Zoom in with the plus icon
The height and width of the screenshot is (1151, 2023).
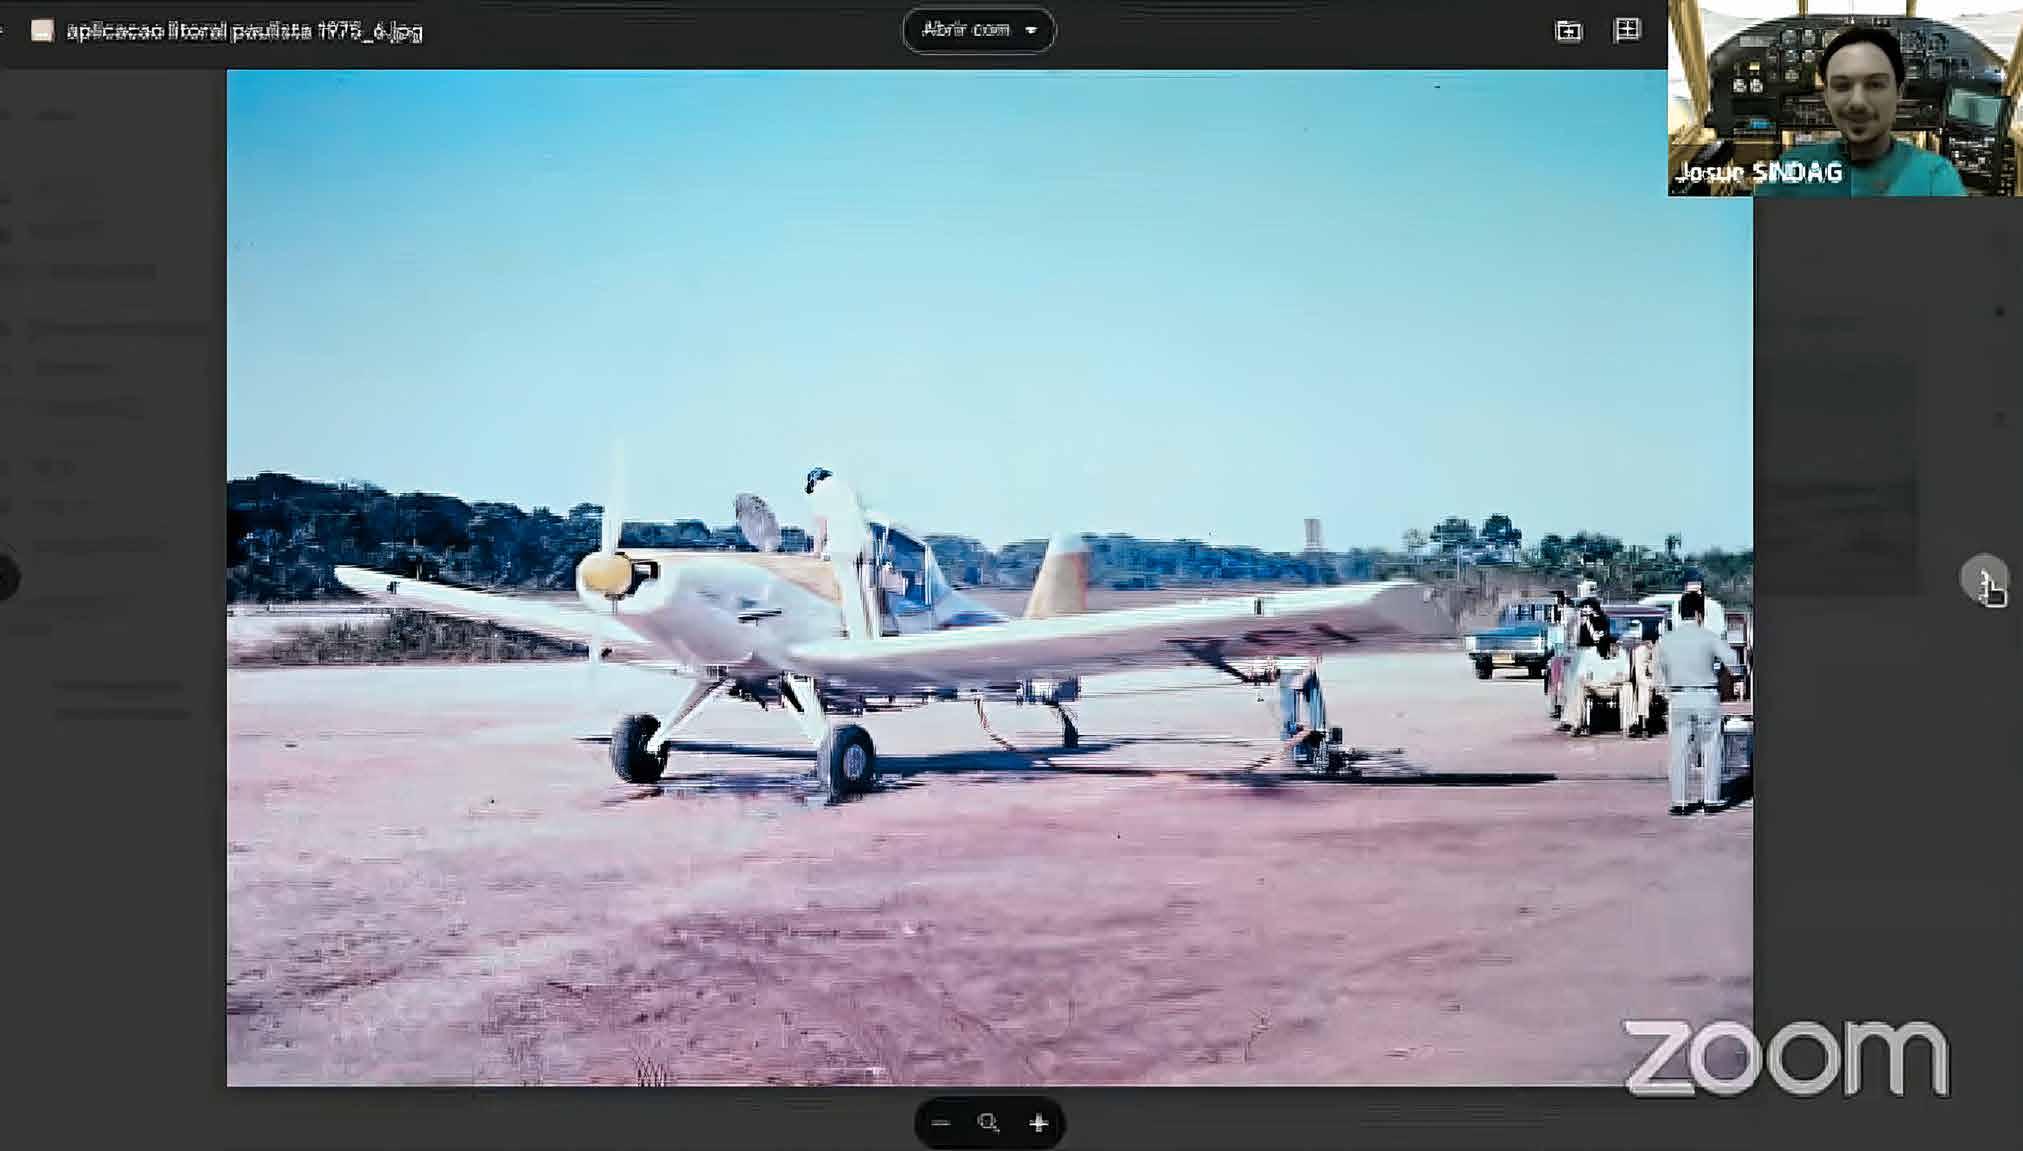tap(1038, 1123)
